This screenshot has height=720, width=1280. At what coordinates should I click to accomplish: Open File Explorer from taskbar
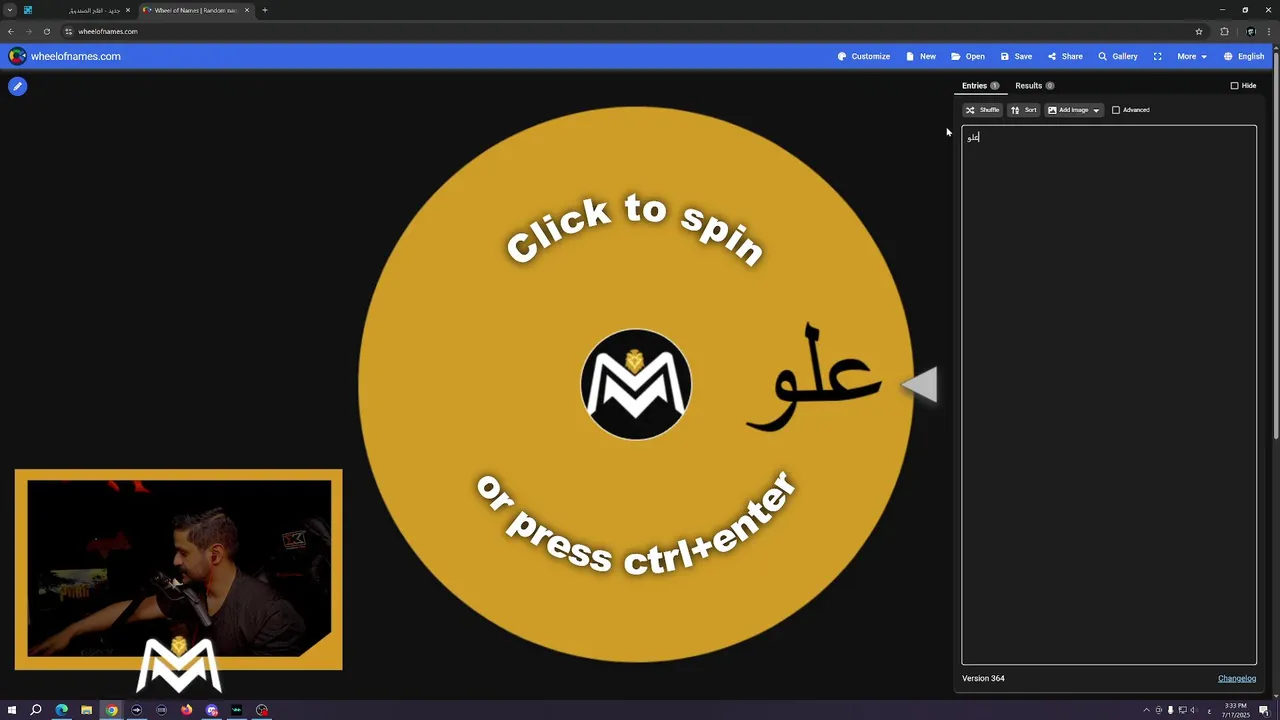click(86, 710)
